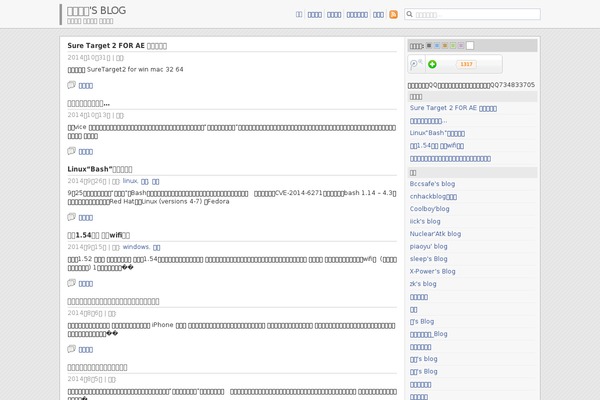Click the pin-shaped widget icon beside green plus
This screenshot has height=400, width=600.
point(415,64)
